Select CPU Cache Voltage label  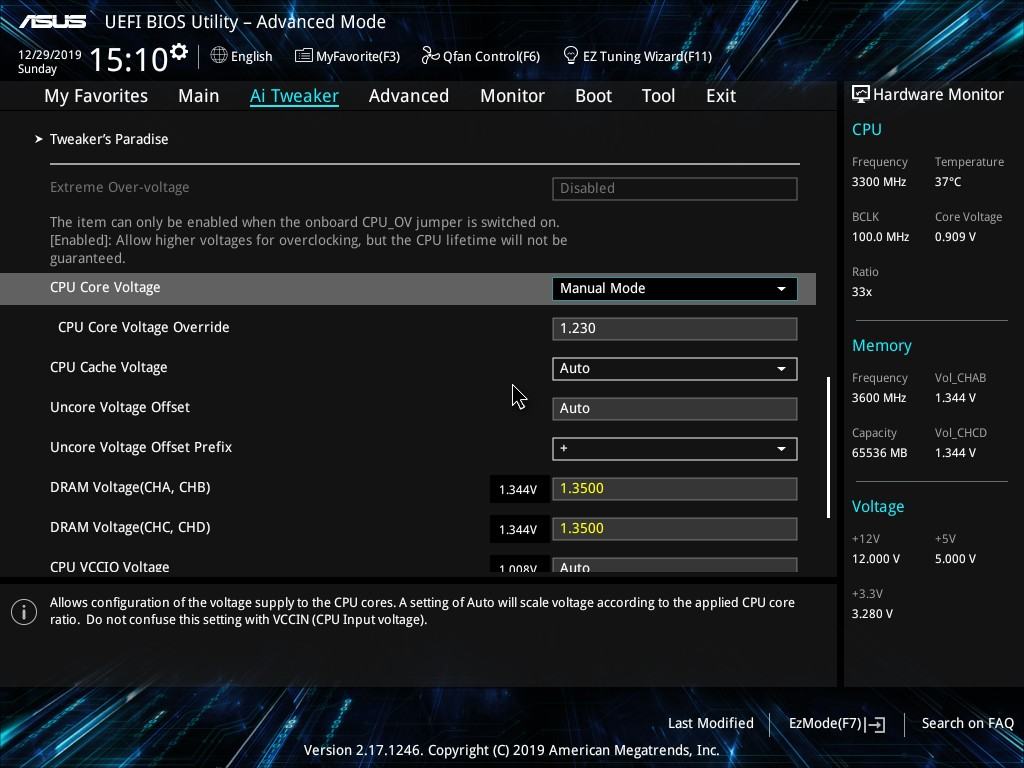[x=108, y=368]
